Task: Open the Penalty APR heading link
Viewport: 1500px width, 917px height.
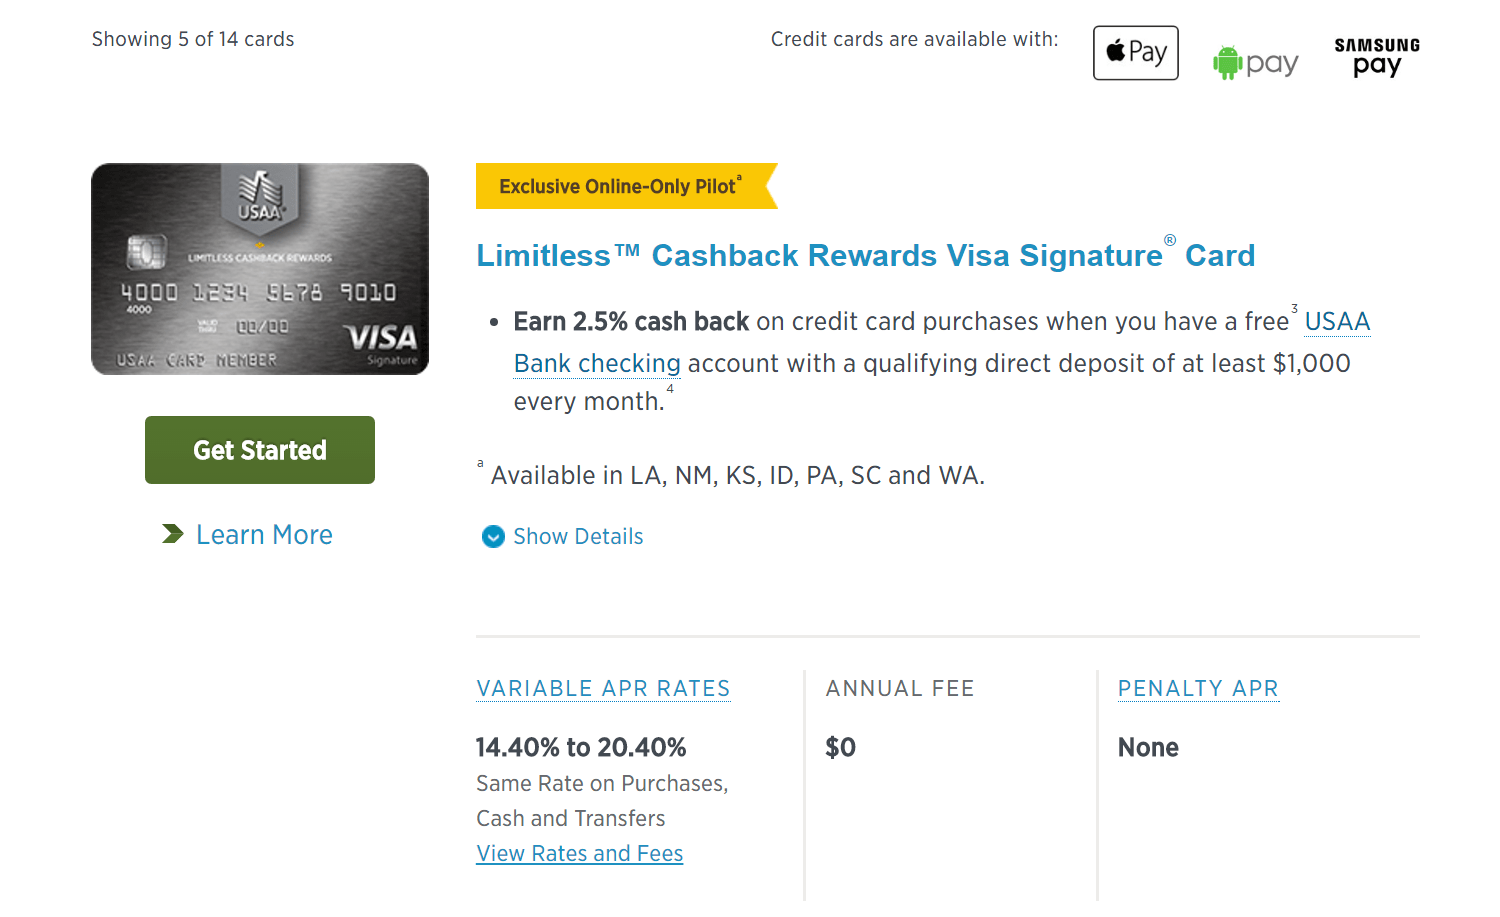Action: 1198,689
